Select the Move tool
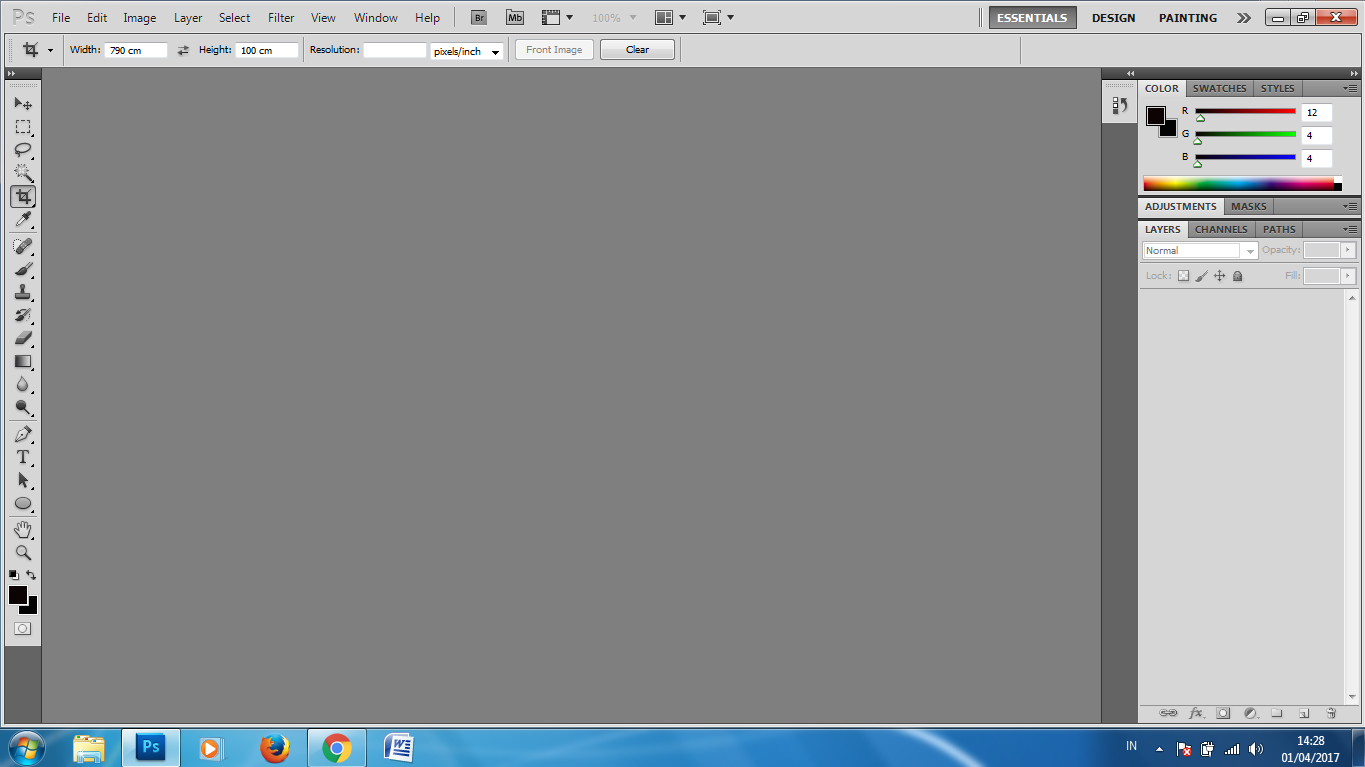The height and width of the screenshot is (767, 1365). [x=23, y=103]
